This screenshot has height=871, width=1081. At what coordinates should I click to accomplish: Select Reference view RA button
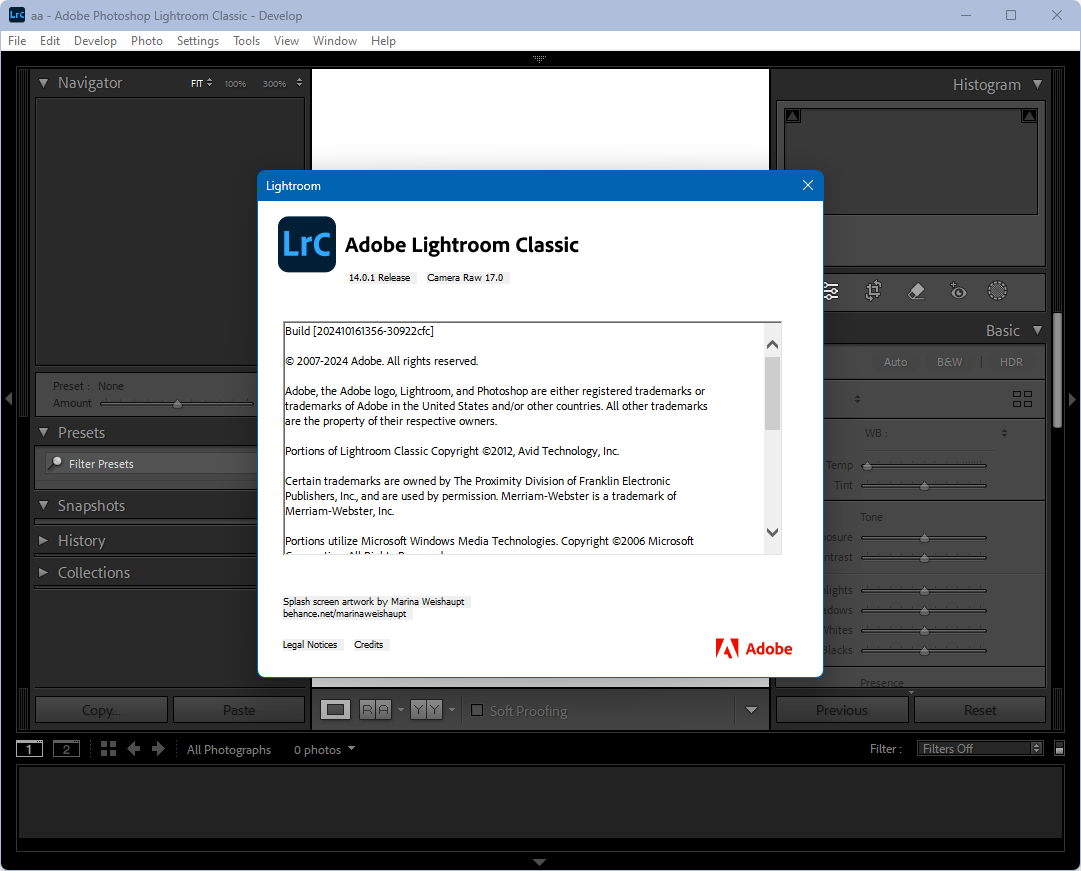point(376,710)
